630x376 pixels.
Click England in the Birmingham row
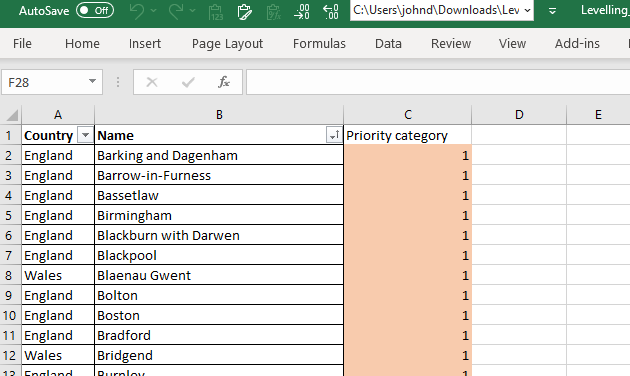58,216
